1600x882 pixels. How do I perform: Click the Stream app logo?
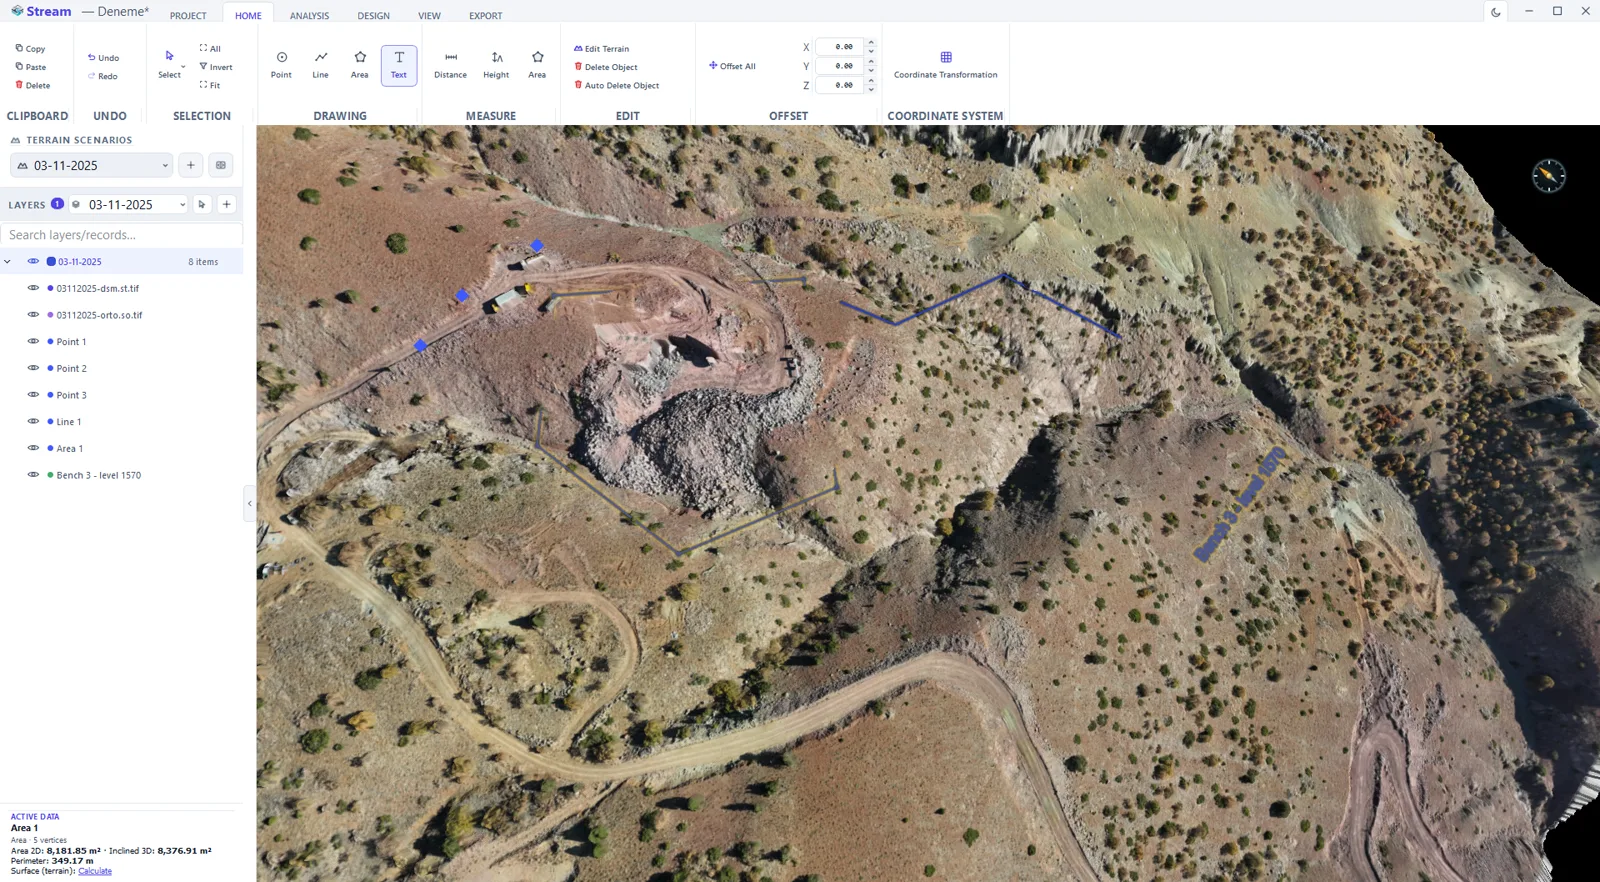(41, 11)
